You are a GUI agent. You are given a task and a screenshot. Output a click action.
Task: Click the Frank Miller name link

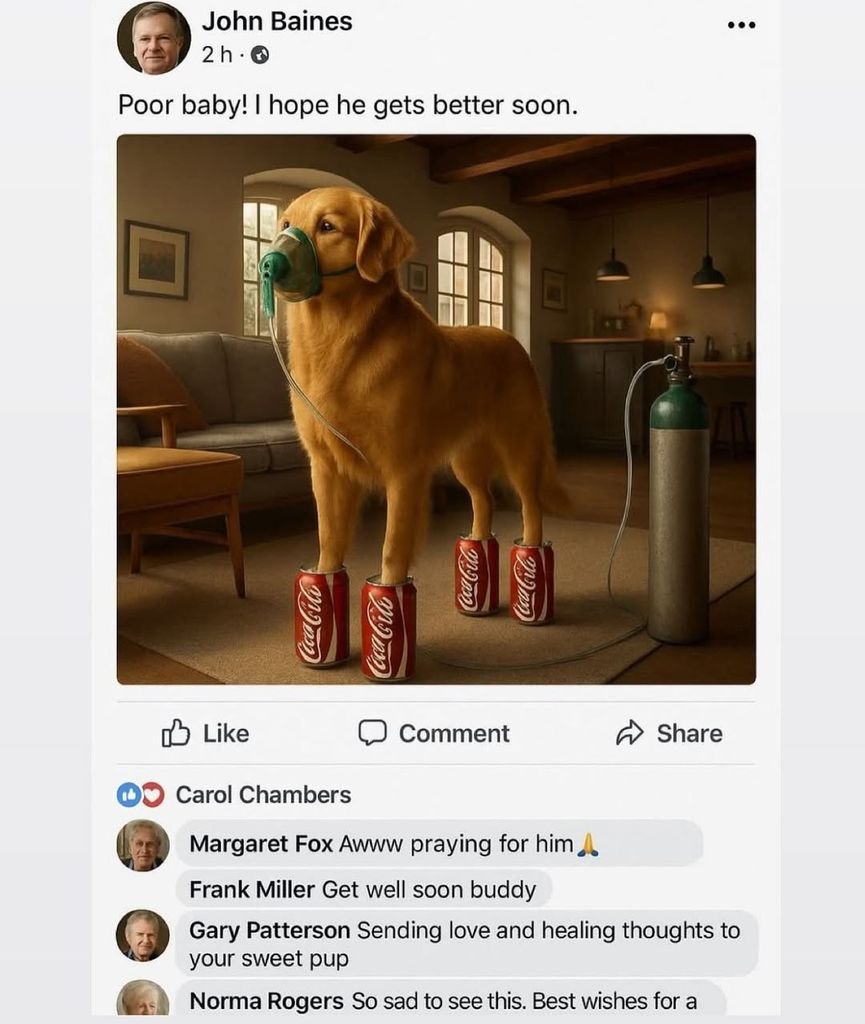point(252,890)
